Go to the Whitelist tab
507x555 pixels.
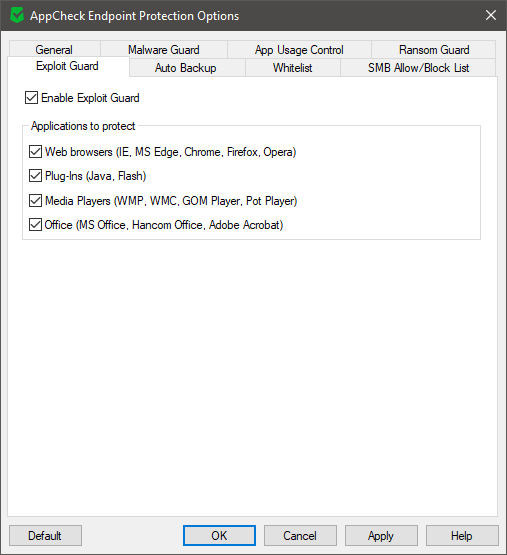tap(292, 68)
